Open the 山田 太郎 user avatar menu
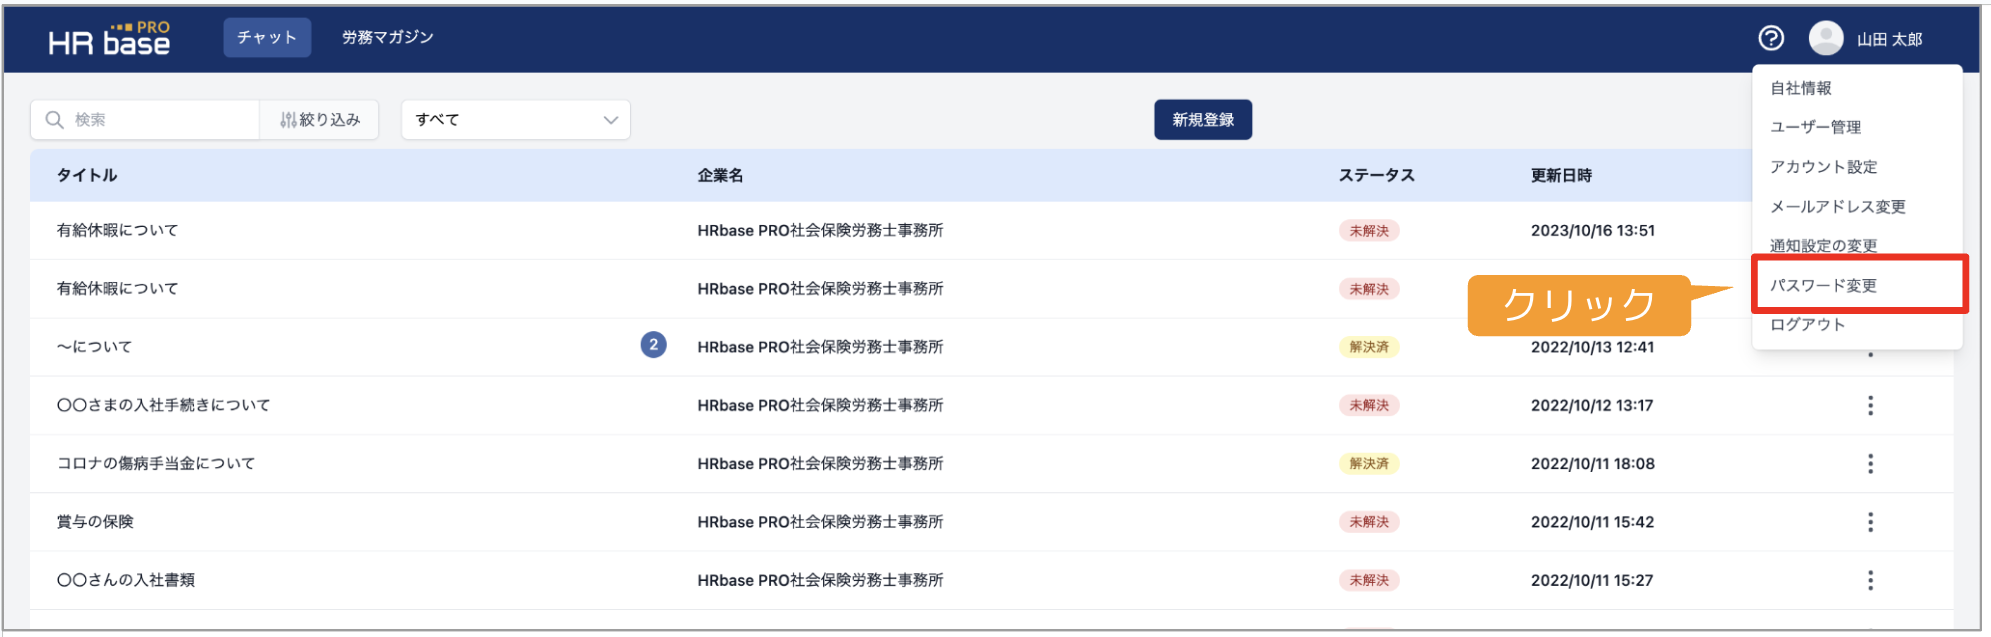The image size is (1991, 637). pyautogui.click(x=1826, y=38)
